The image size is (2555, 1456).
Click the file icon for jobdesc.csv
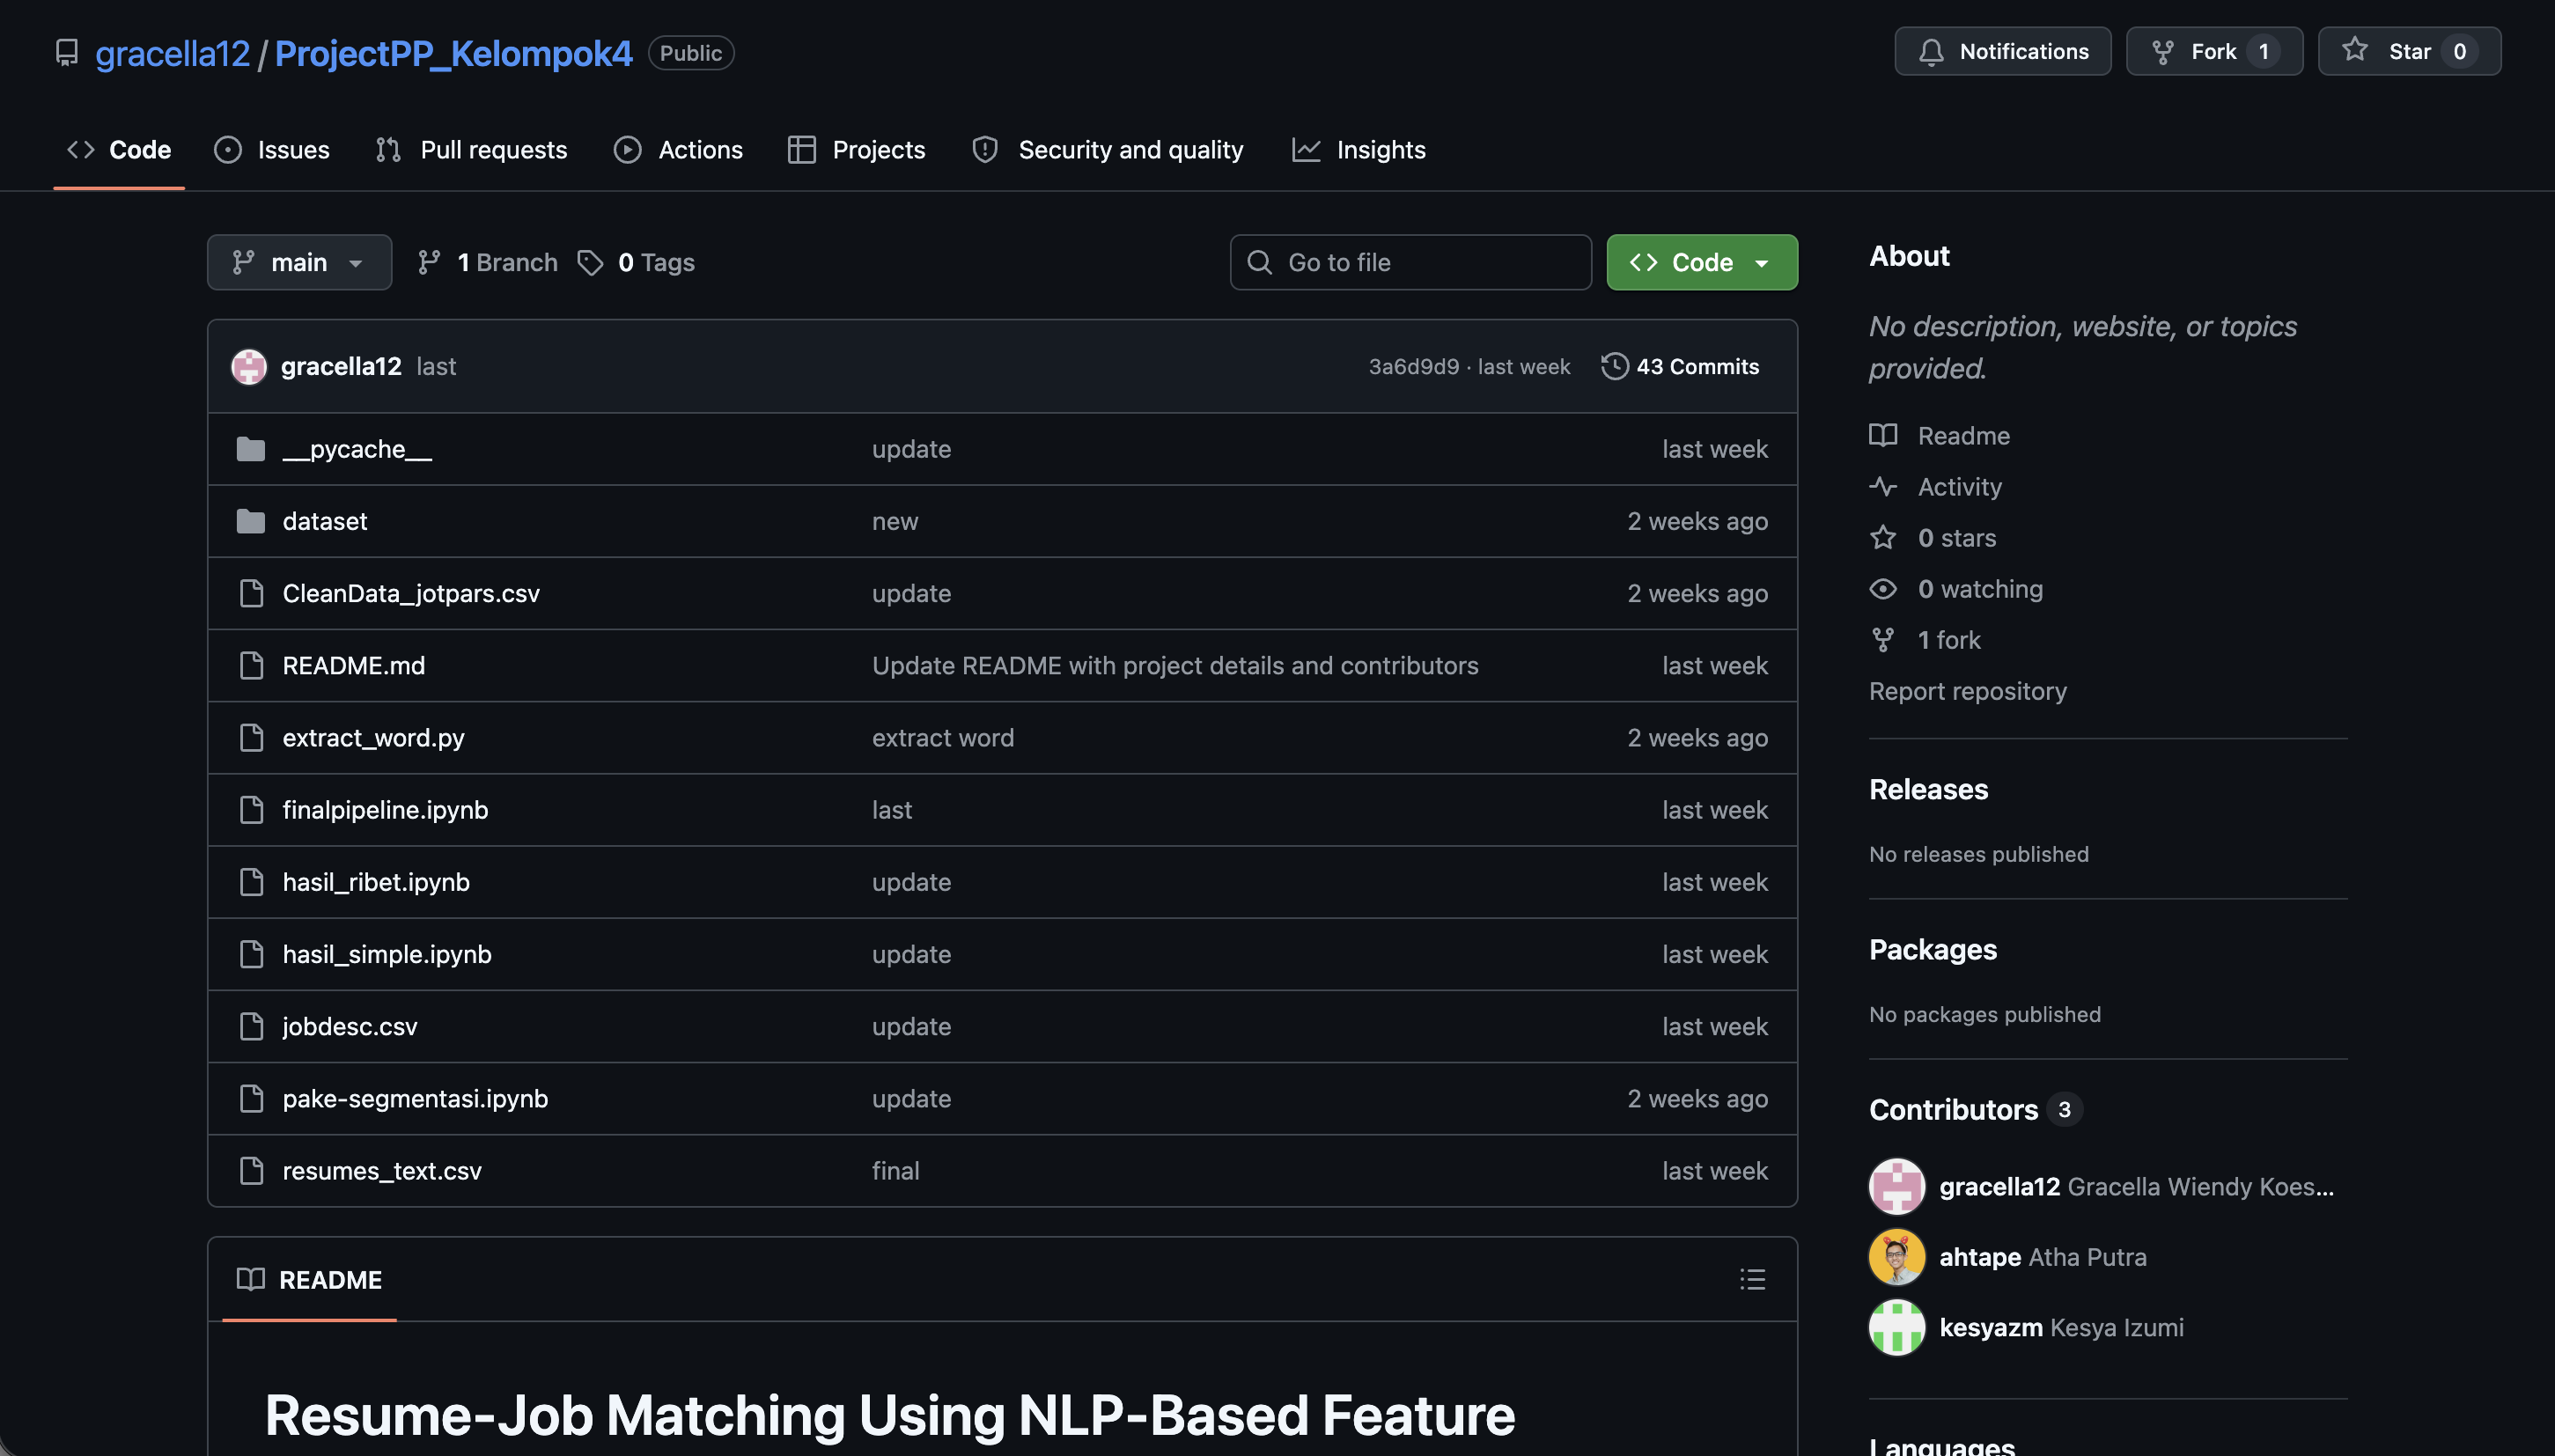(x=251, y=1026)
